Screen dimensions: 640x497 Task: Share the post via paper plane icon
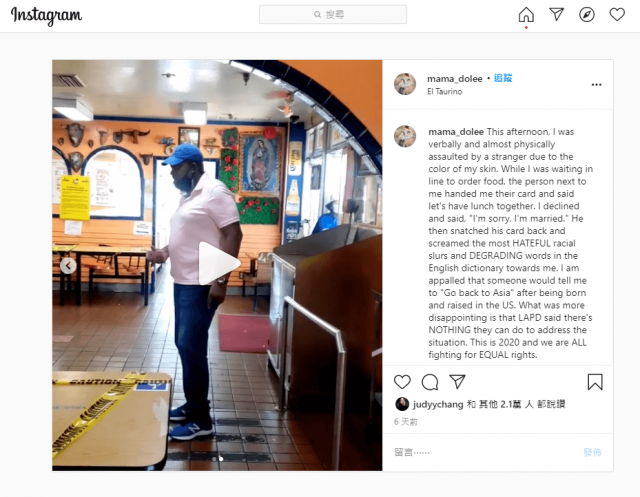coord(457,382)
